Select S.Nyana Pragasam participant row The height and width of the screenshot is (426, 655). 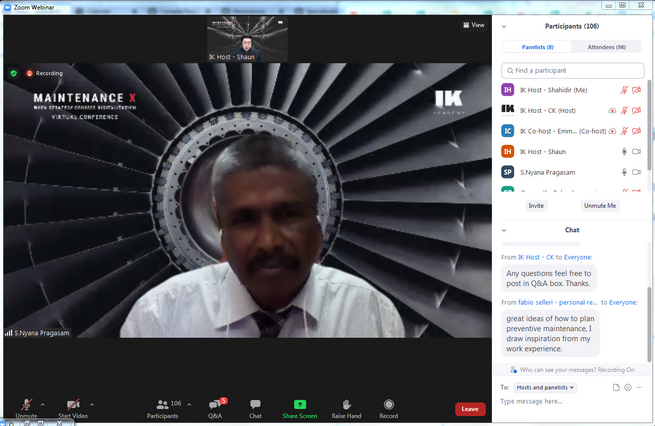point(574,172)
